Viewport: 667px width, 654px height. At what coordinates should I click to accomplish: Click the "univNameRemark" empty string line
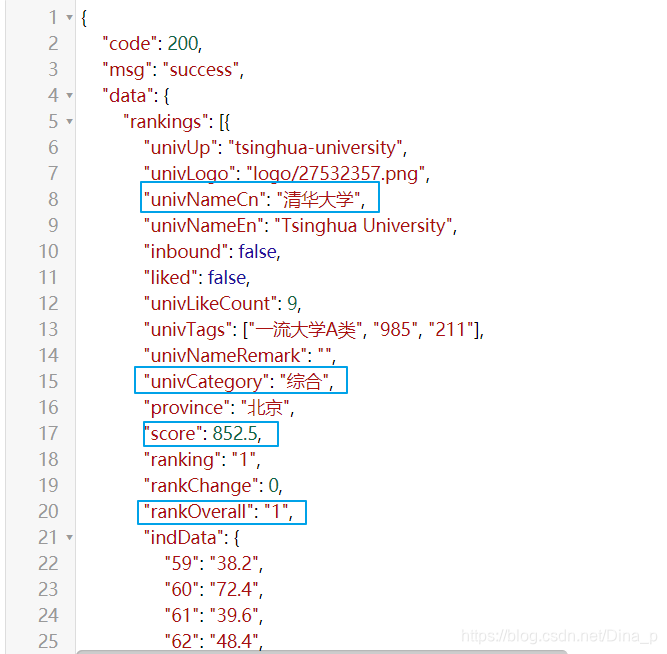tap(240, 355)
